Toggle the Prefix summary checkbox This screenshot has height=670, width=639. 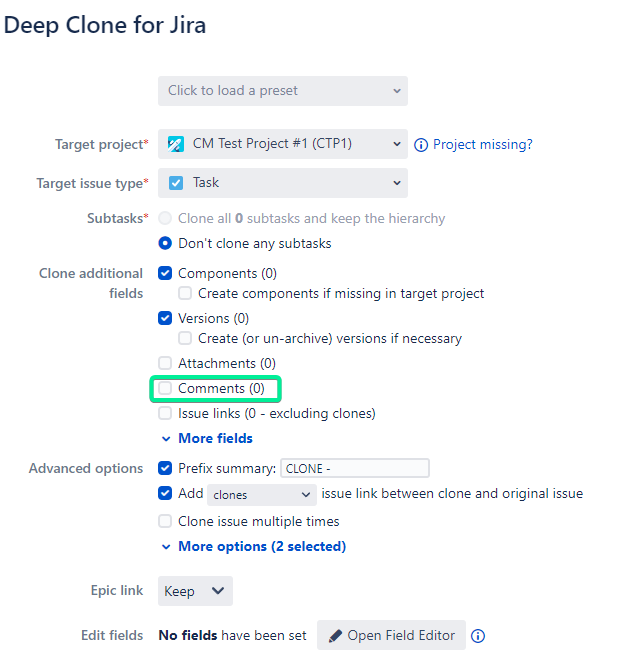[x=165, y=468]
